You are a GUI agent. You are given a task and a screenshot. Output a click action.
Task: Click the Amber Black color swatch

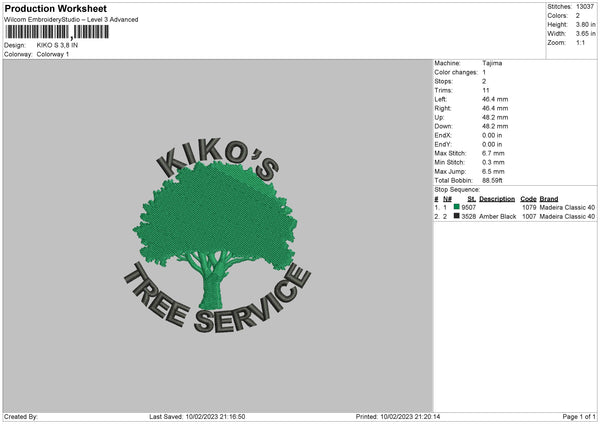pyautogui.click(x=457, y=216)
